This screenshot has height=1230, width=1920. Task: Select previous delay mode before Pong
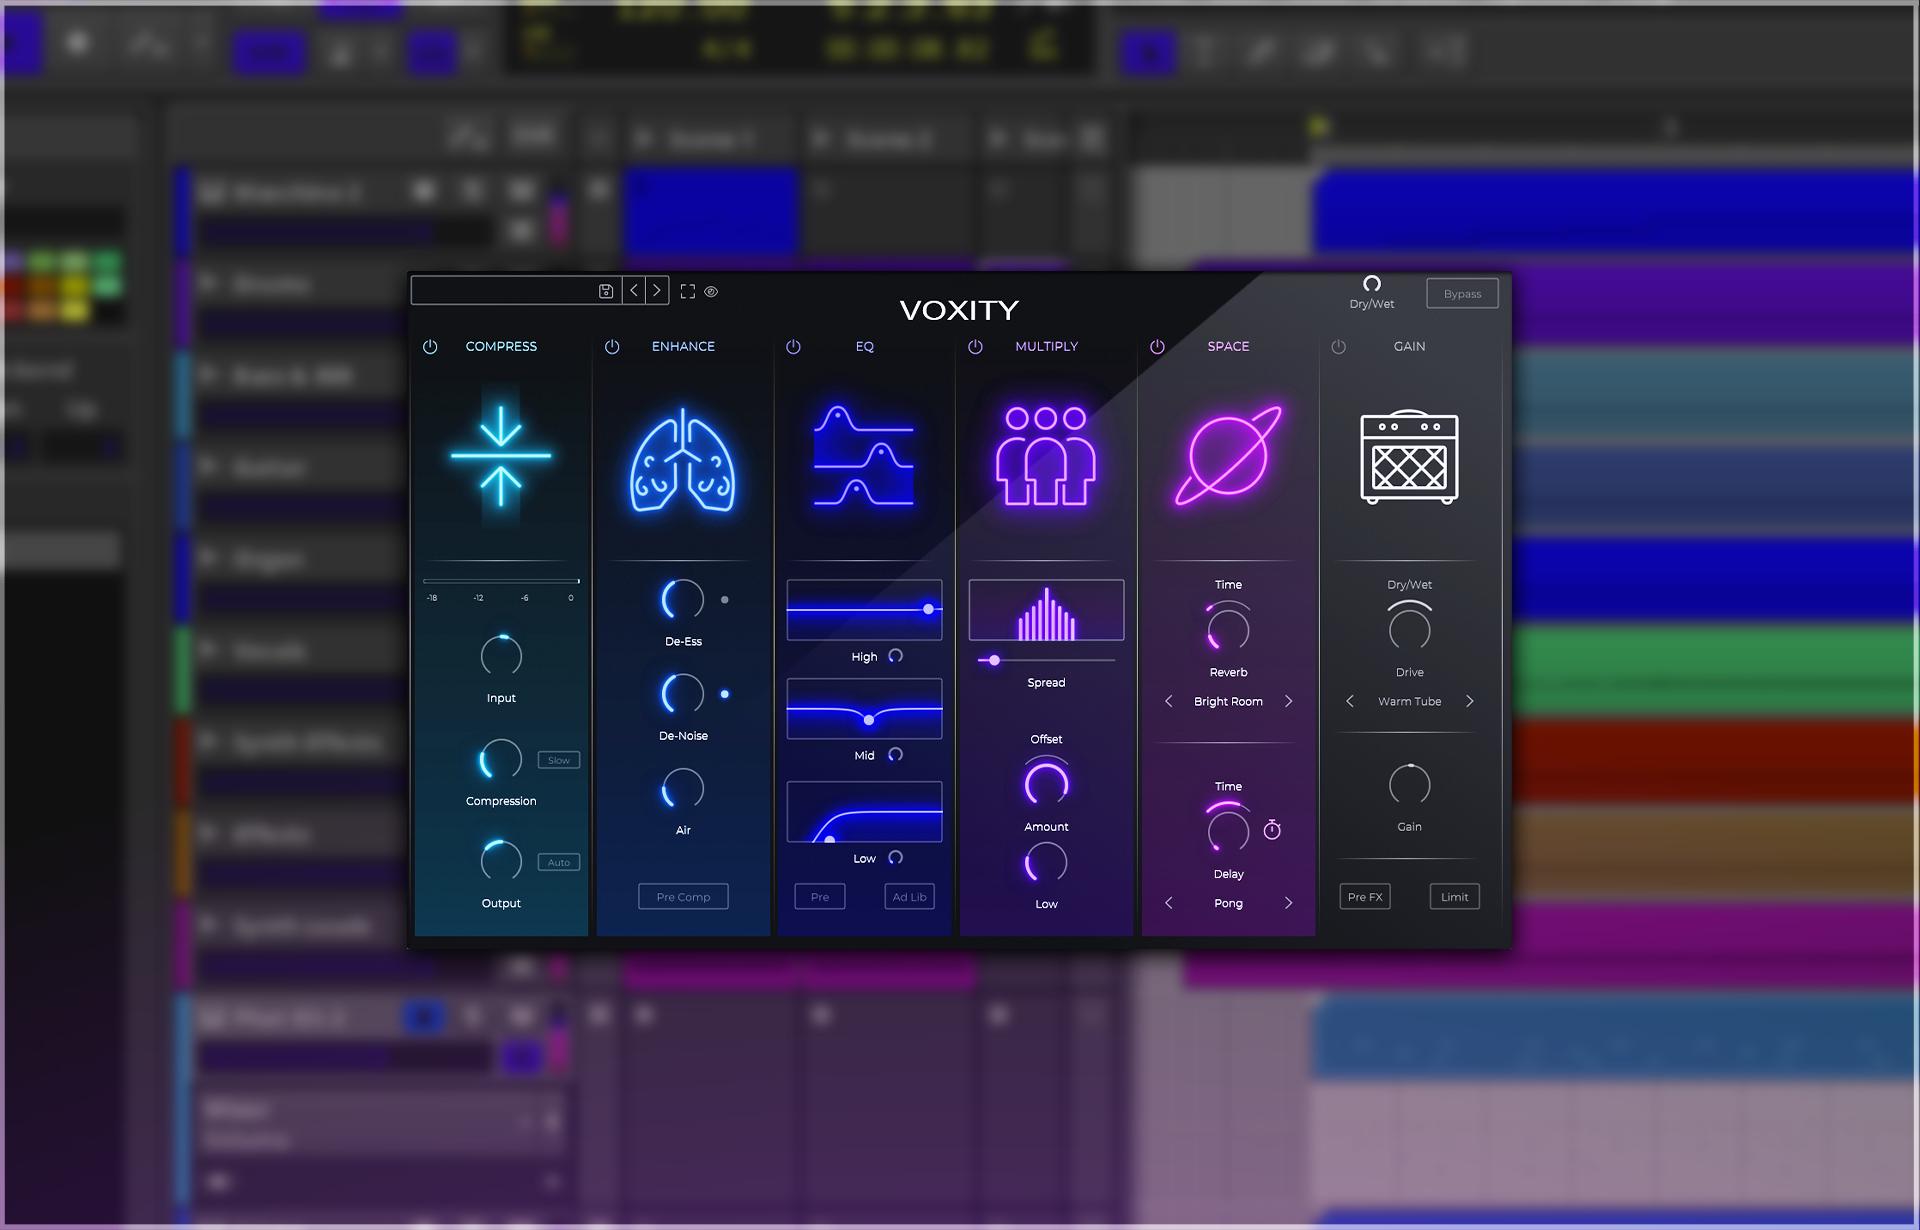click(1169, 903)
